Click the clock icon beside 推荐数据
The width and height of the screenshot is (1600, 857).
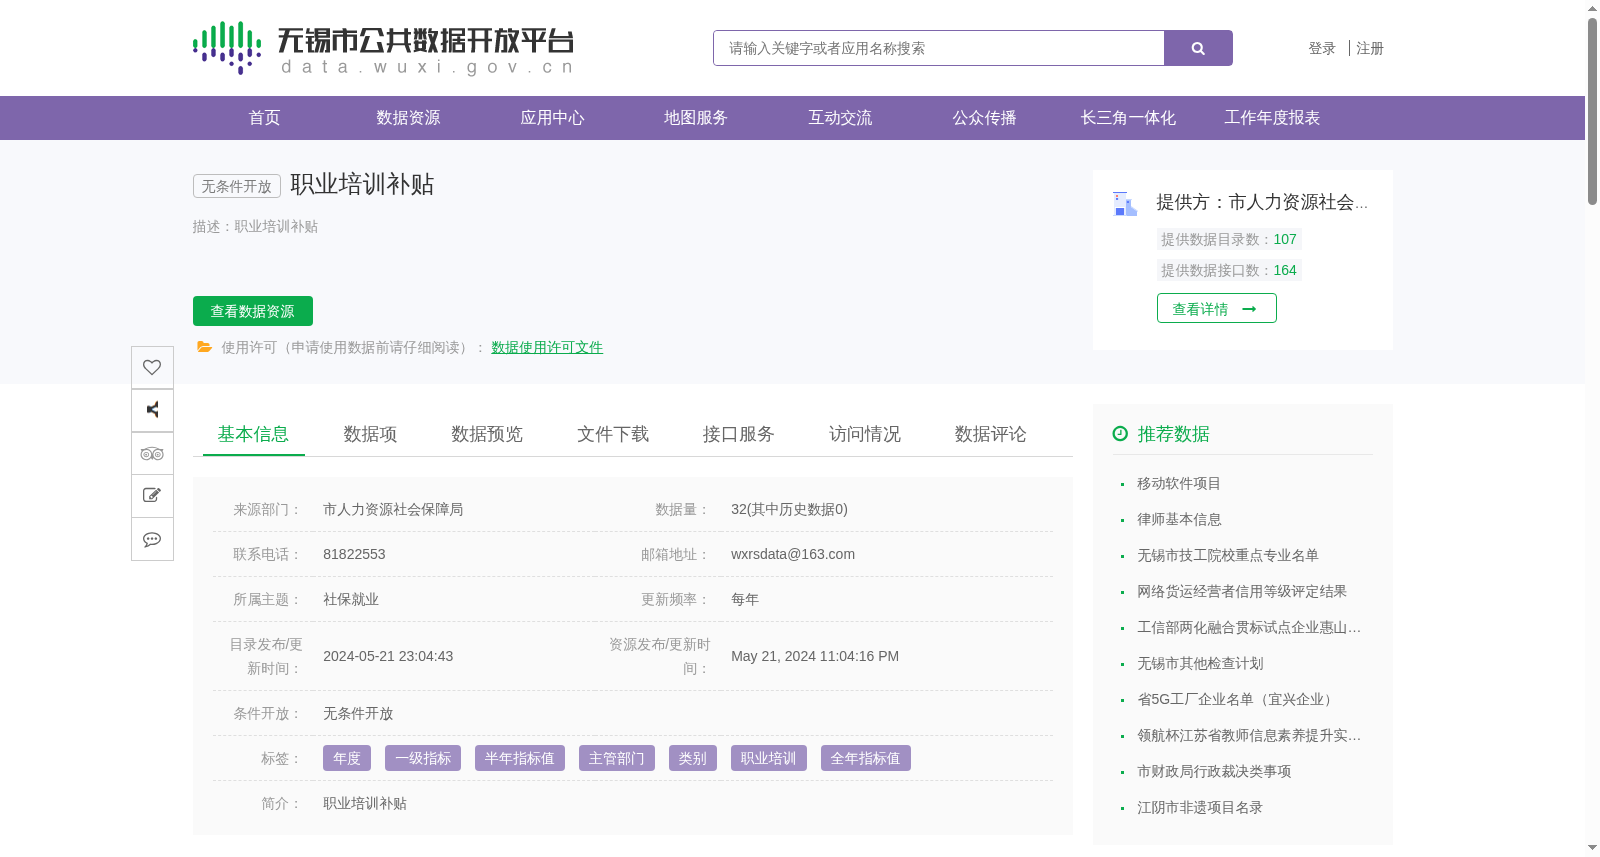(x=1120, y=433)
